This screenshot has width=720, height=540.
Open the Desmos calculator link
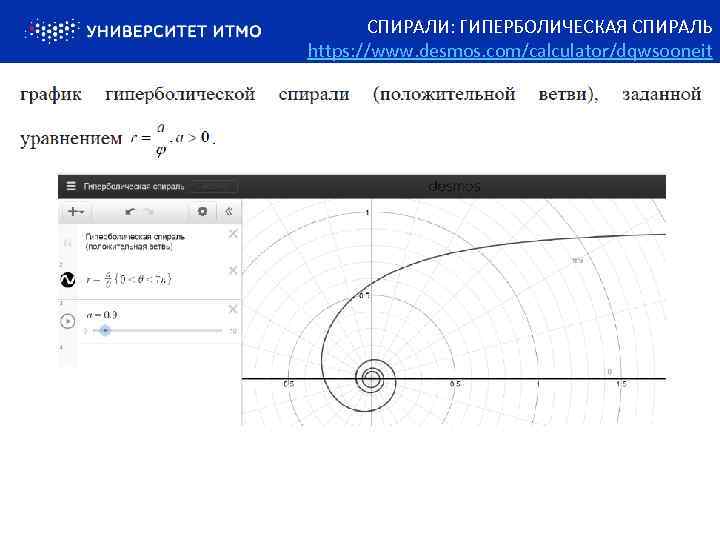pyautogui.click(x=510, y=51)
